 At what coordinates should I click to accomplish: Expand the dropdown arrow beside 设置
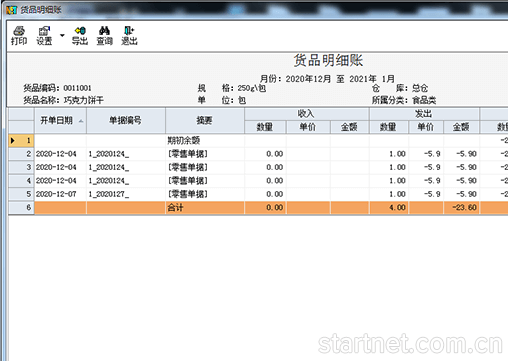tap(62, 35)
